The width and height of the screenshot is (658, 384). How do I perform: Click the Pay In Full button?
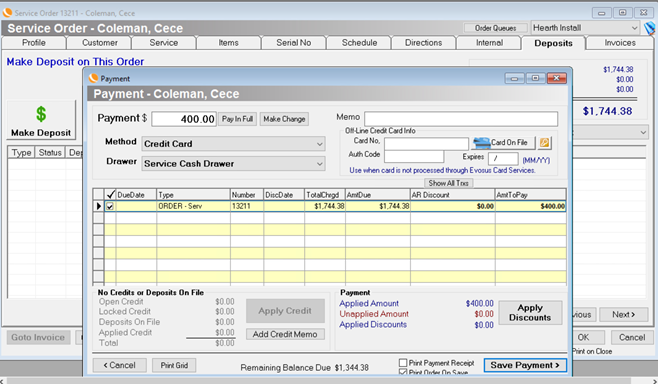pos(237,119)
